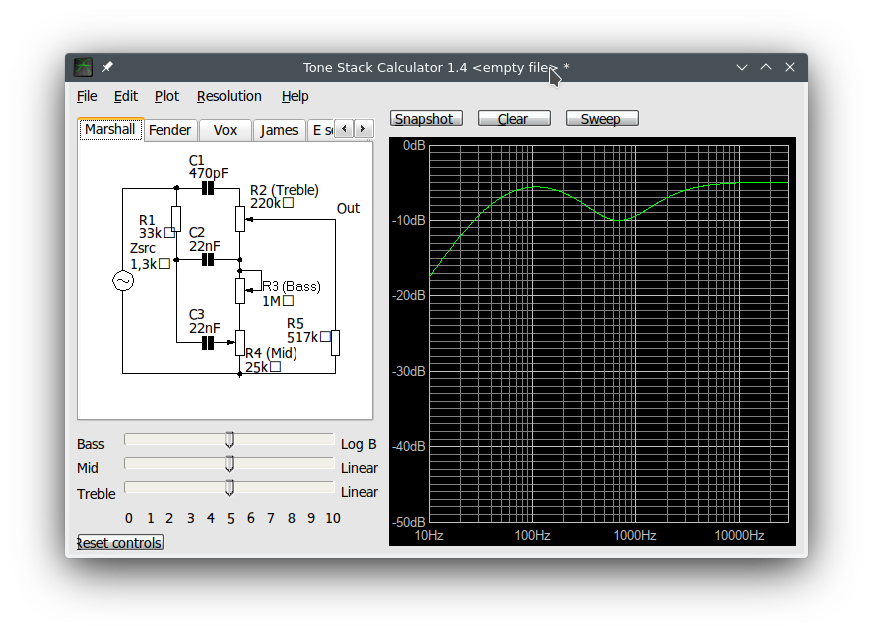Select the Marshall tab
This screenshot has width=873, height=635.
click(110, 129)
